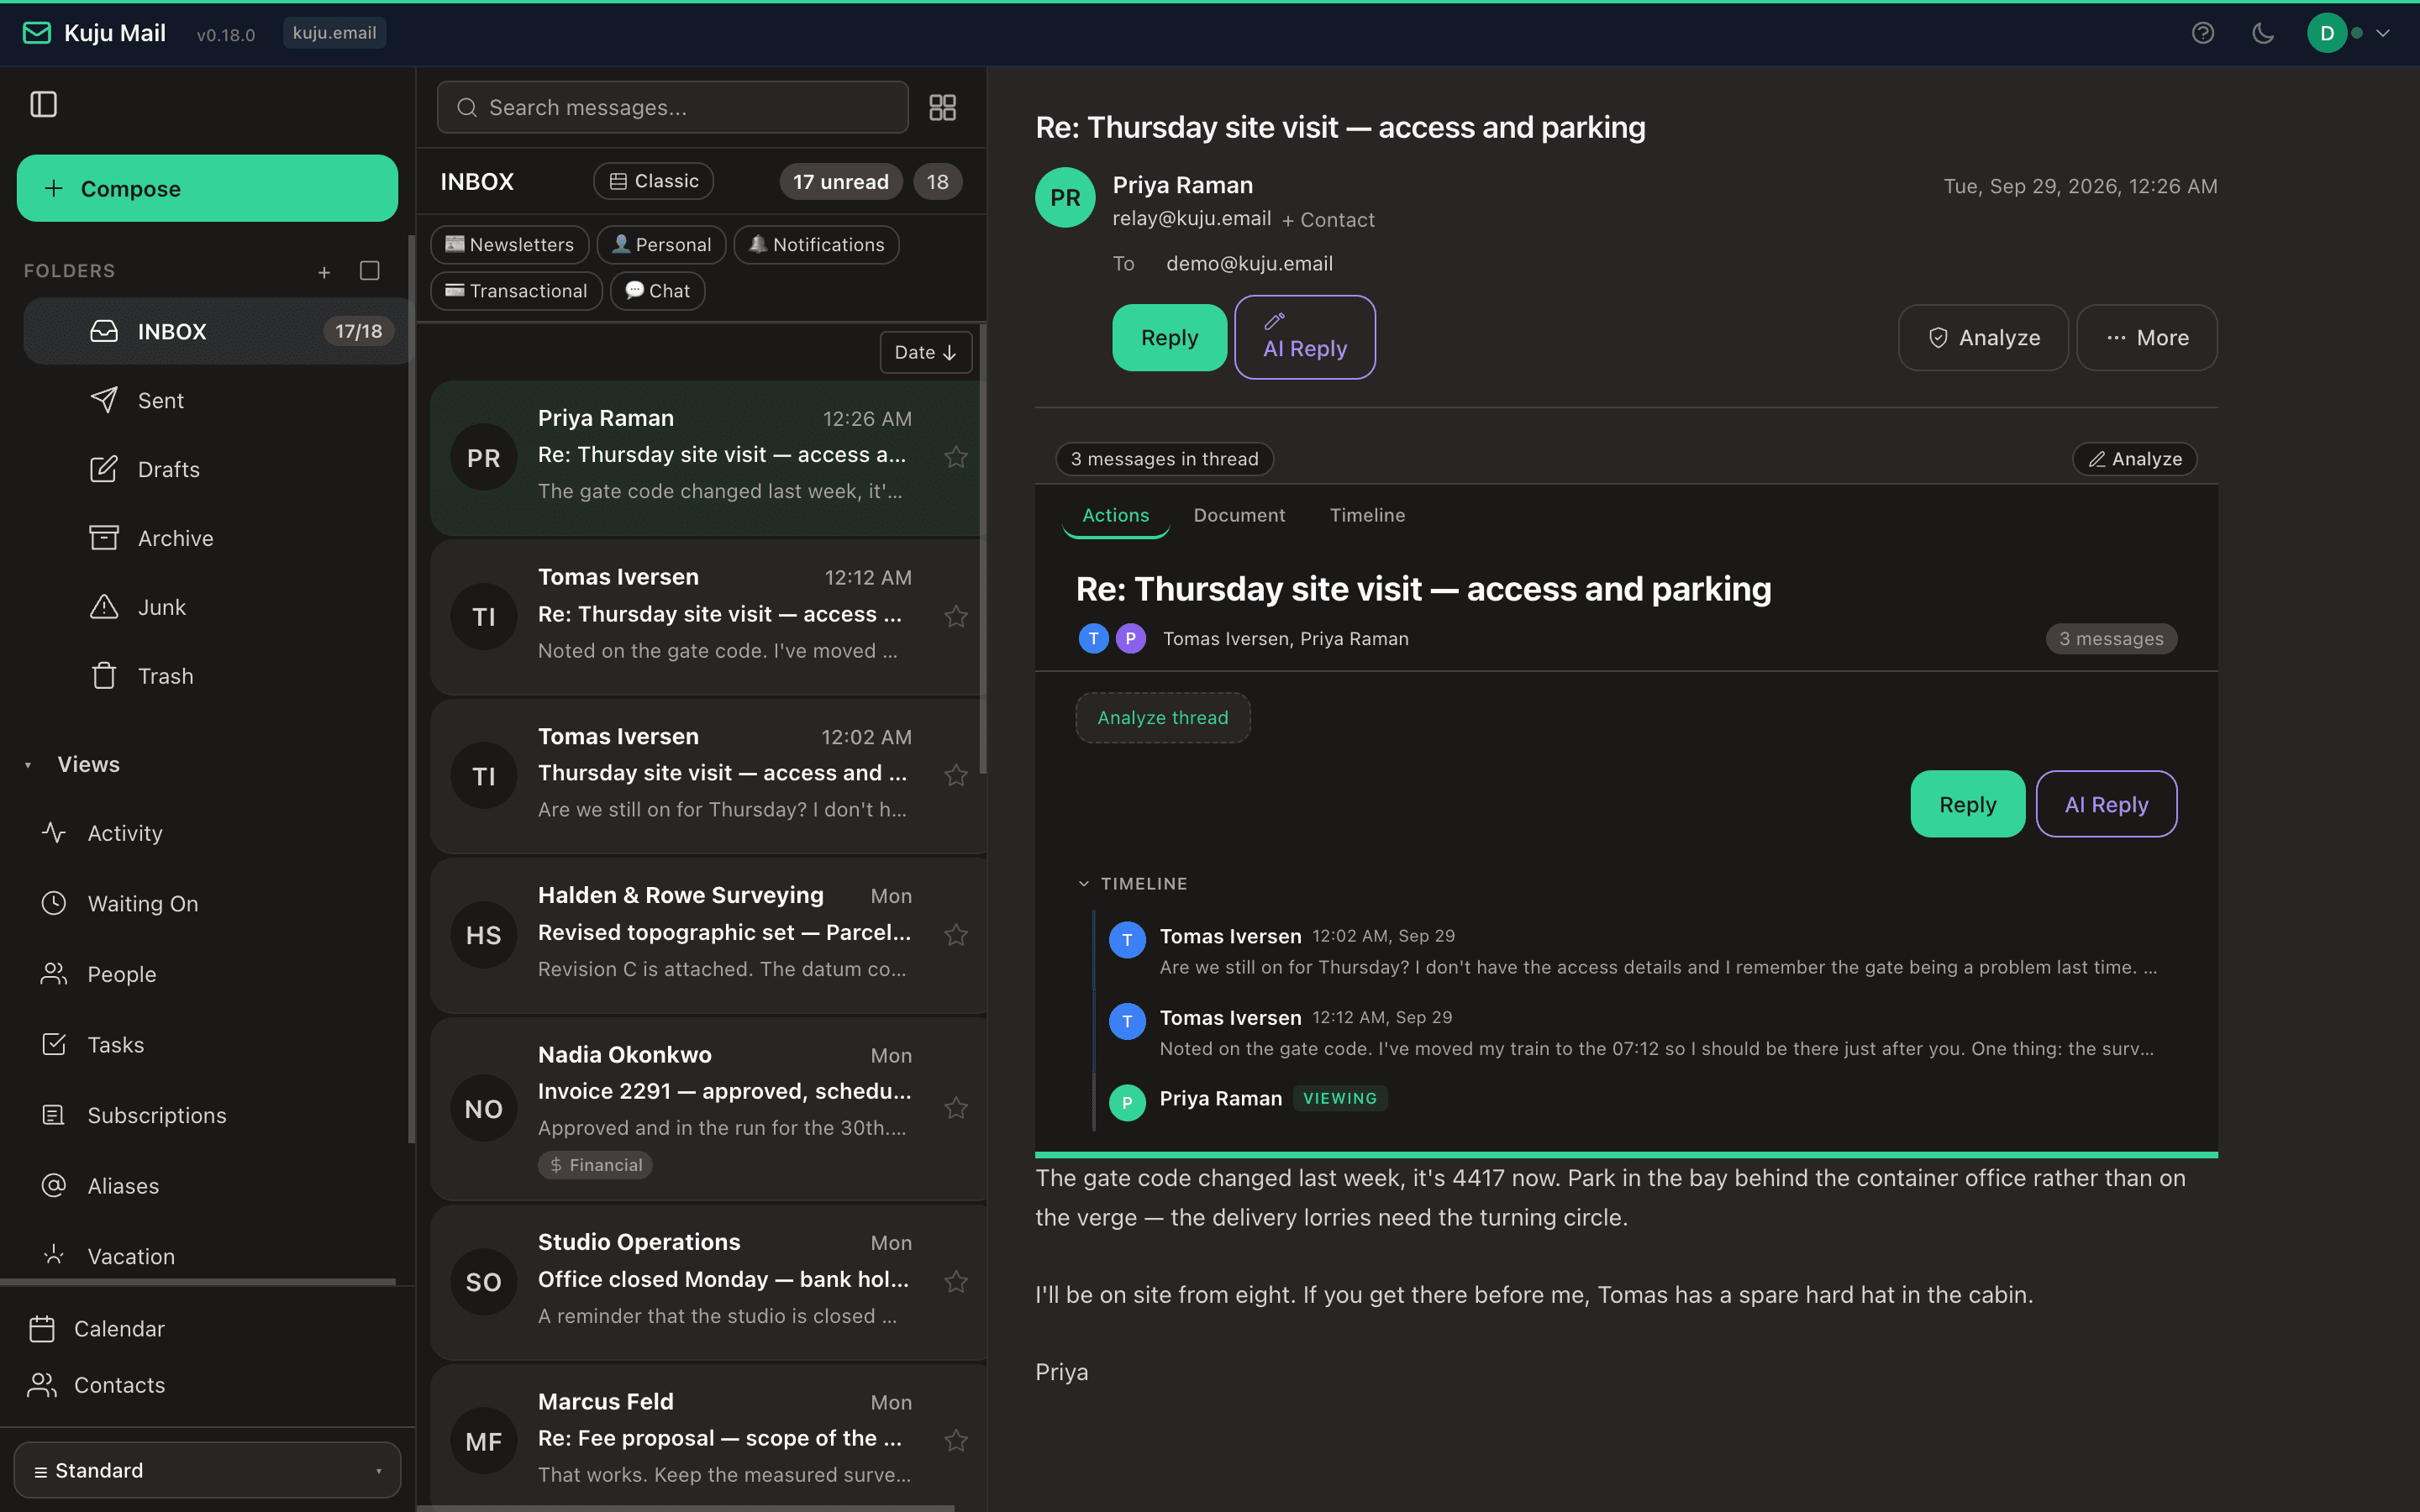2420x1512 pixels.
Task: Click the grid layout icon beside search
Action: click(x=943, y=107)
